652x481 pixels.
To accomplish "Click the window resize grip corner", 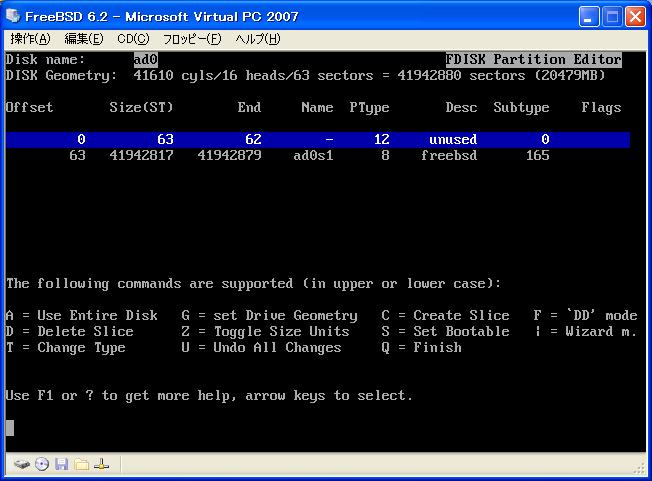I will (640, 469).
